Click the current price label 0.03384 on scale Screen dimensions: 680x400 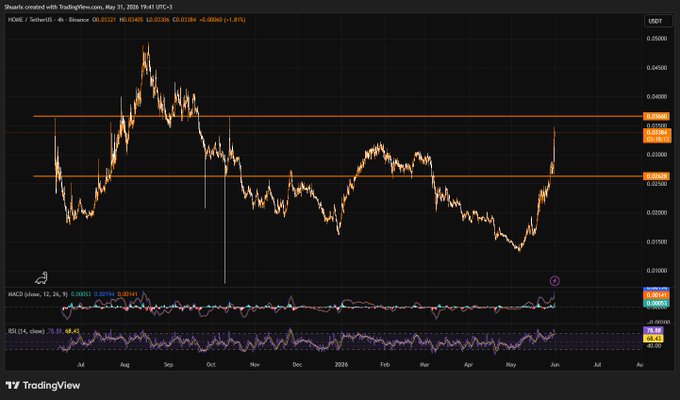coord(657,132)
